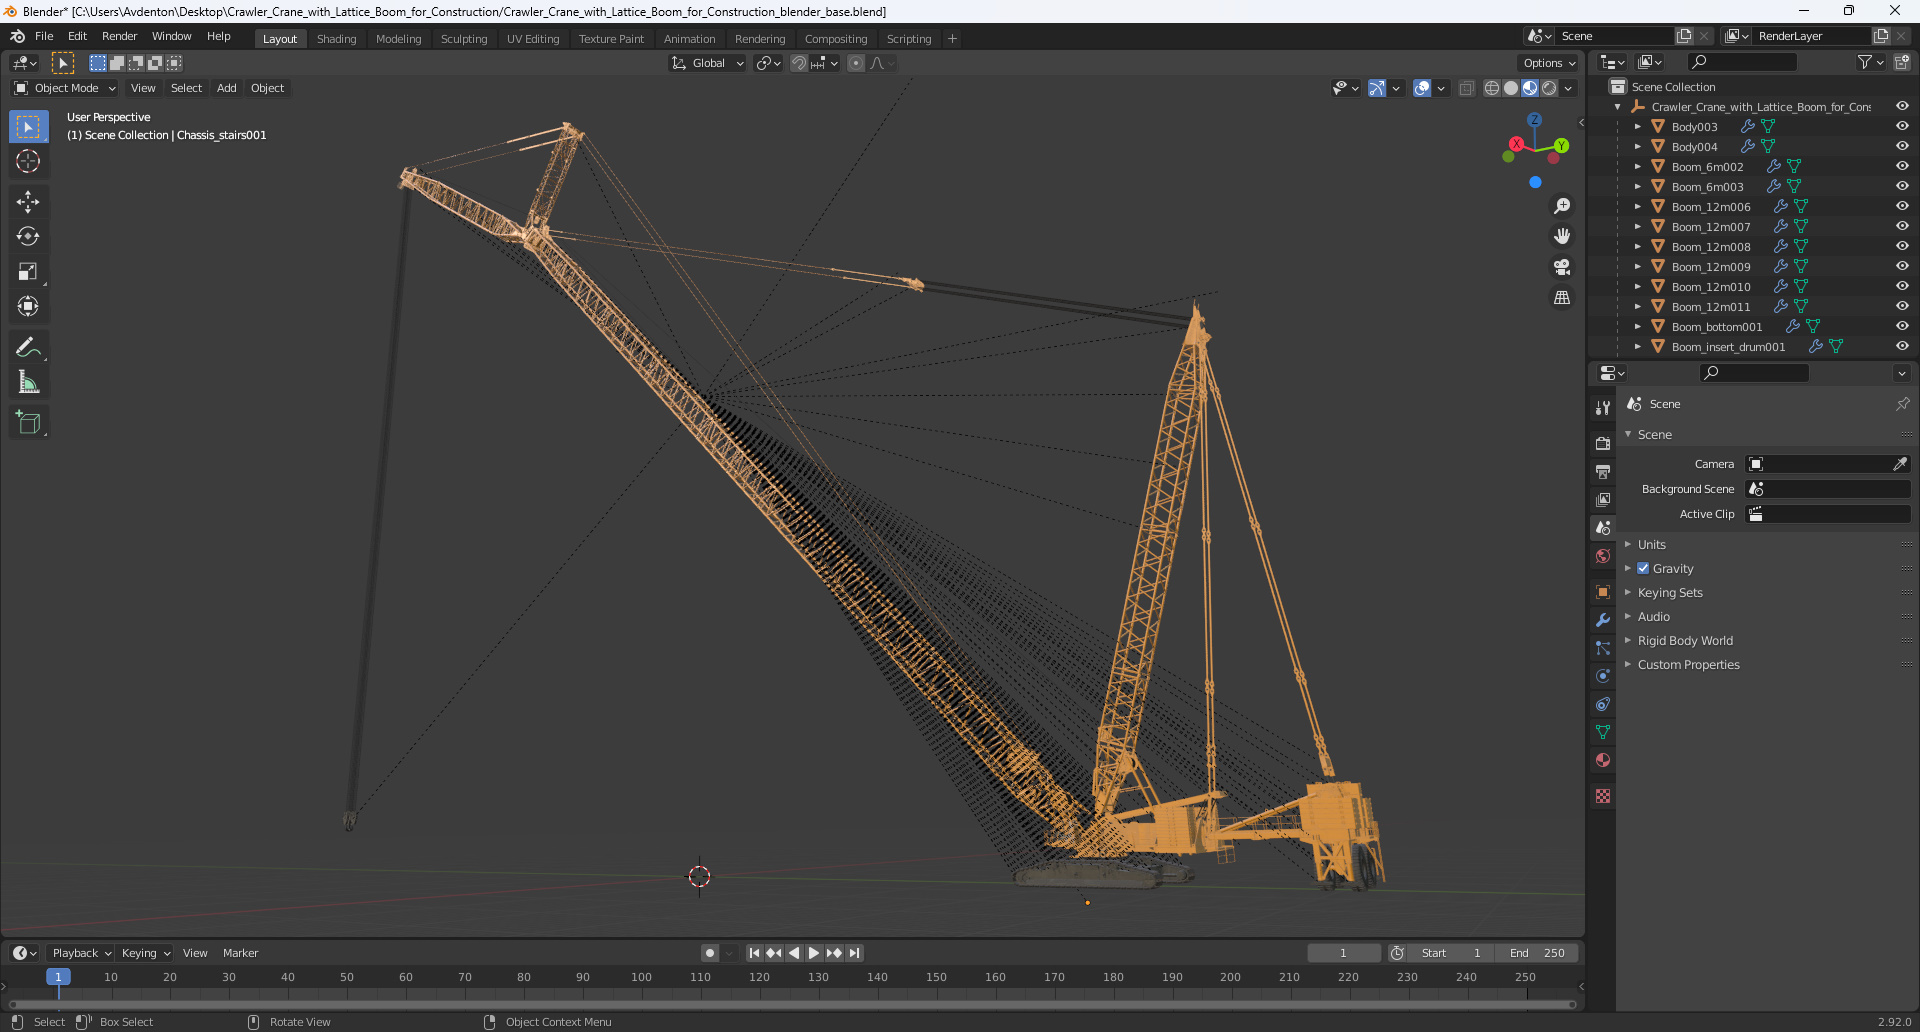Open the Playback dropdown in timeline
This screenshot has height=1032, width=1920.
[x=81, y=953]
